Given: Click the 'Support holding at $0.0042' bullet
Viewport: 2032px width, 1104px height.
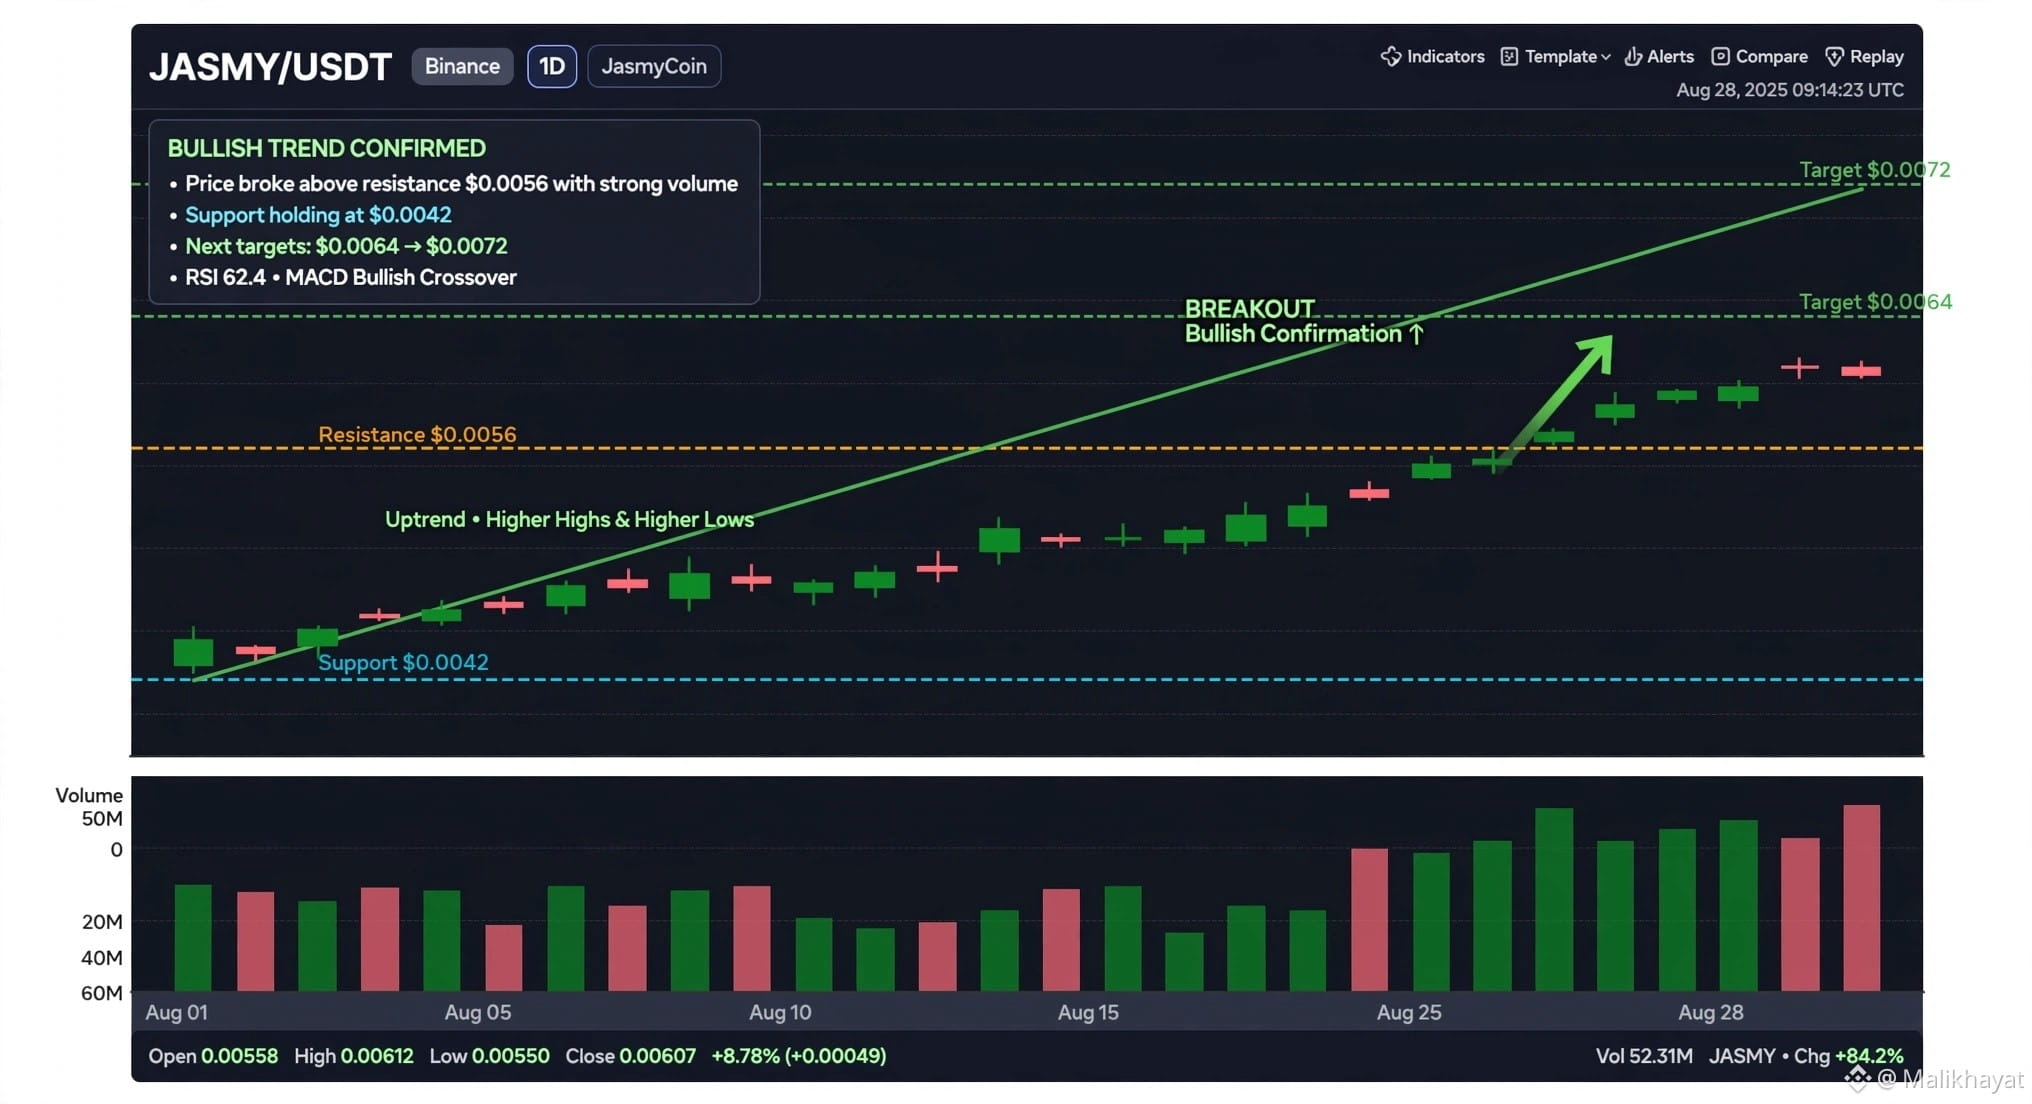Looking at the screenshot, I should [318, 215].
